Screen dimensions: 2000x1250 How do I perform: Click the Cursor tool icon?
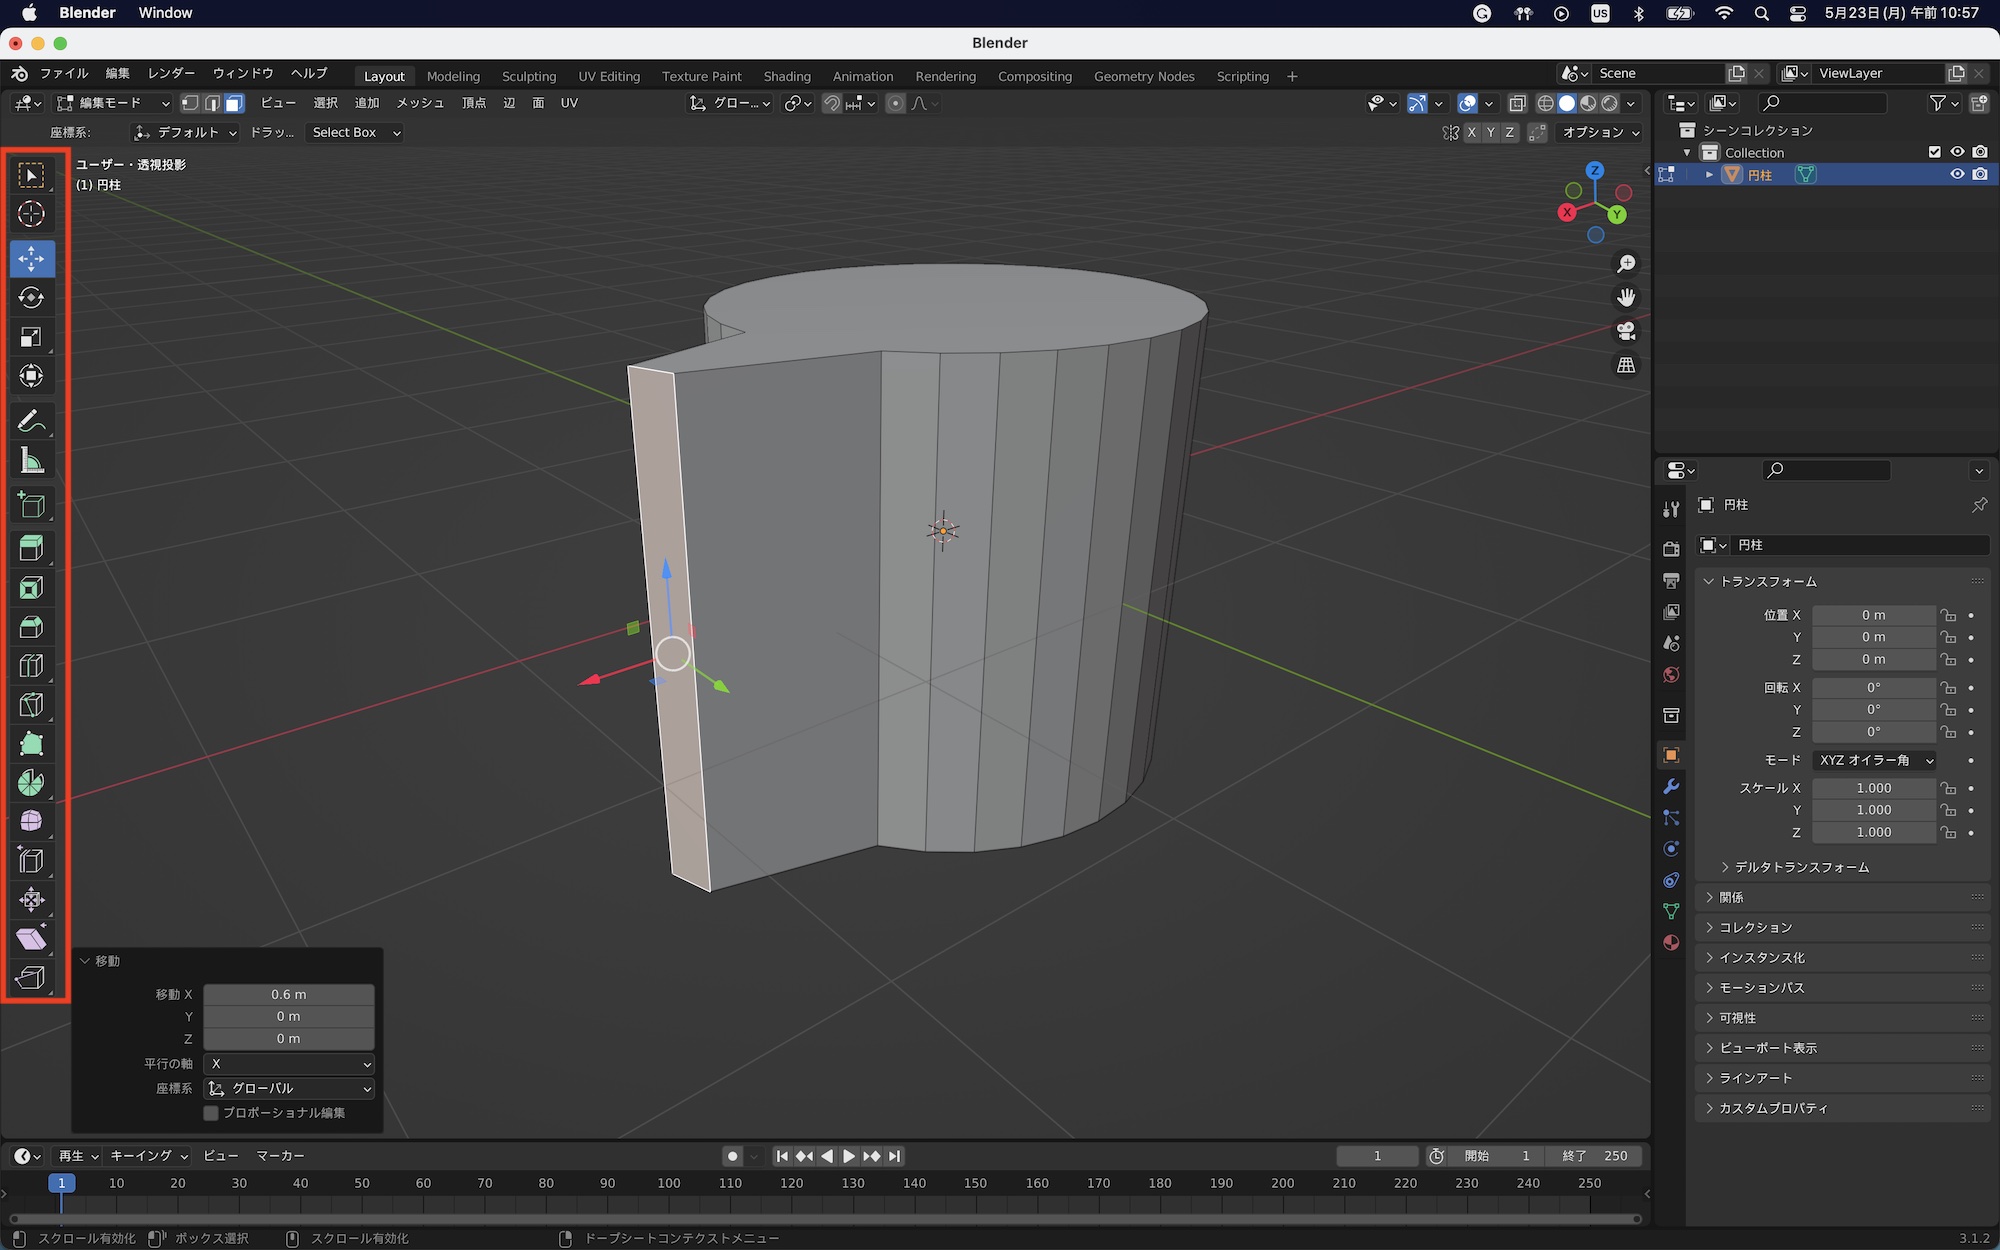point(31,214)
